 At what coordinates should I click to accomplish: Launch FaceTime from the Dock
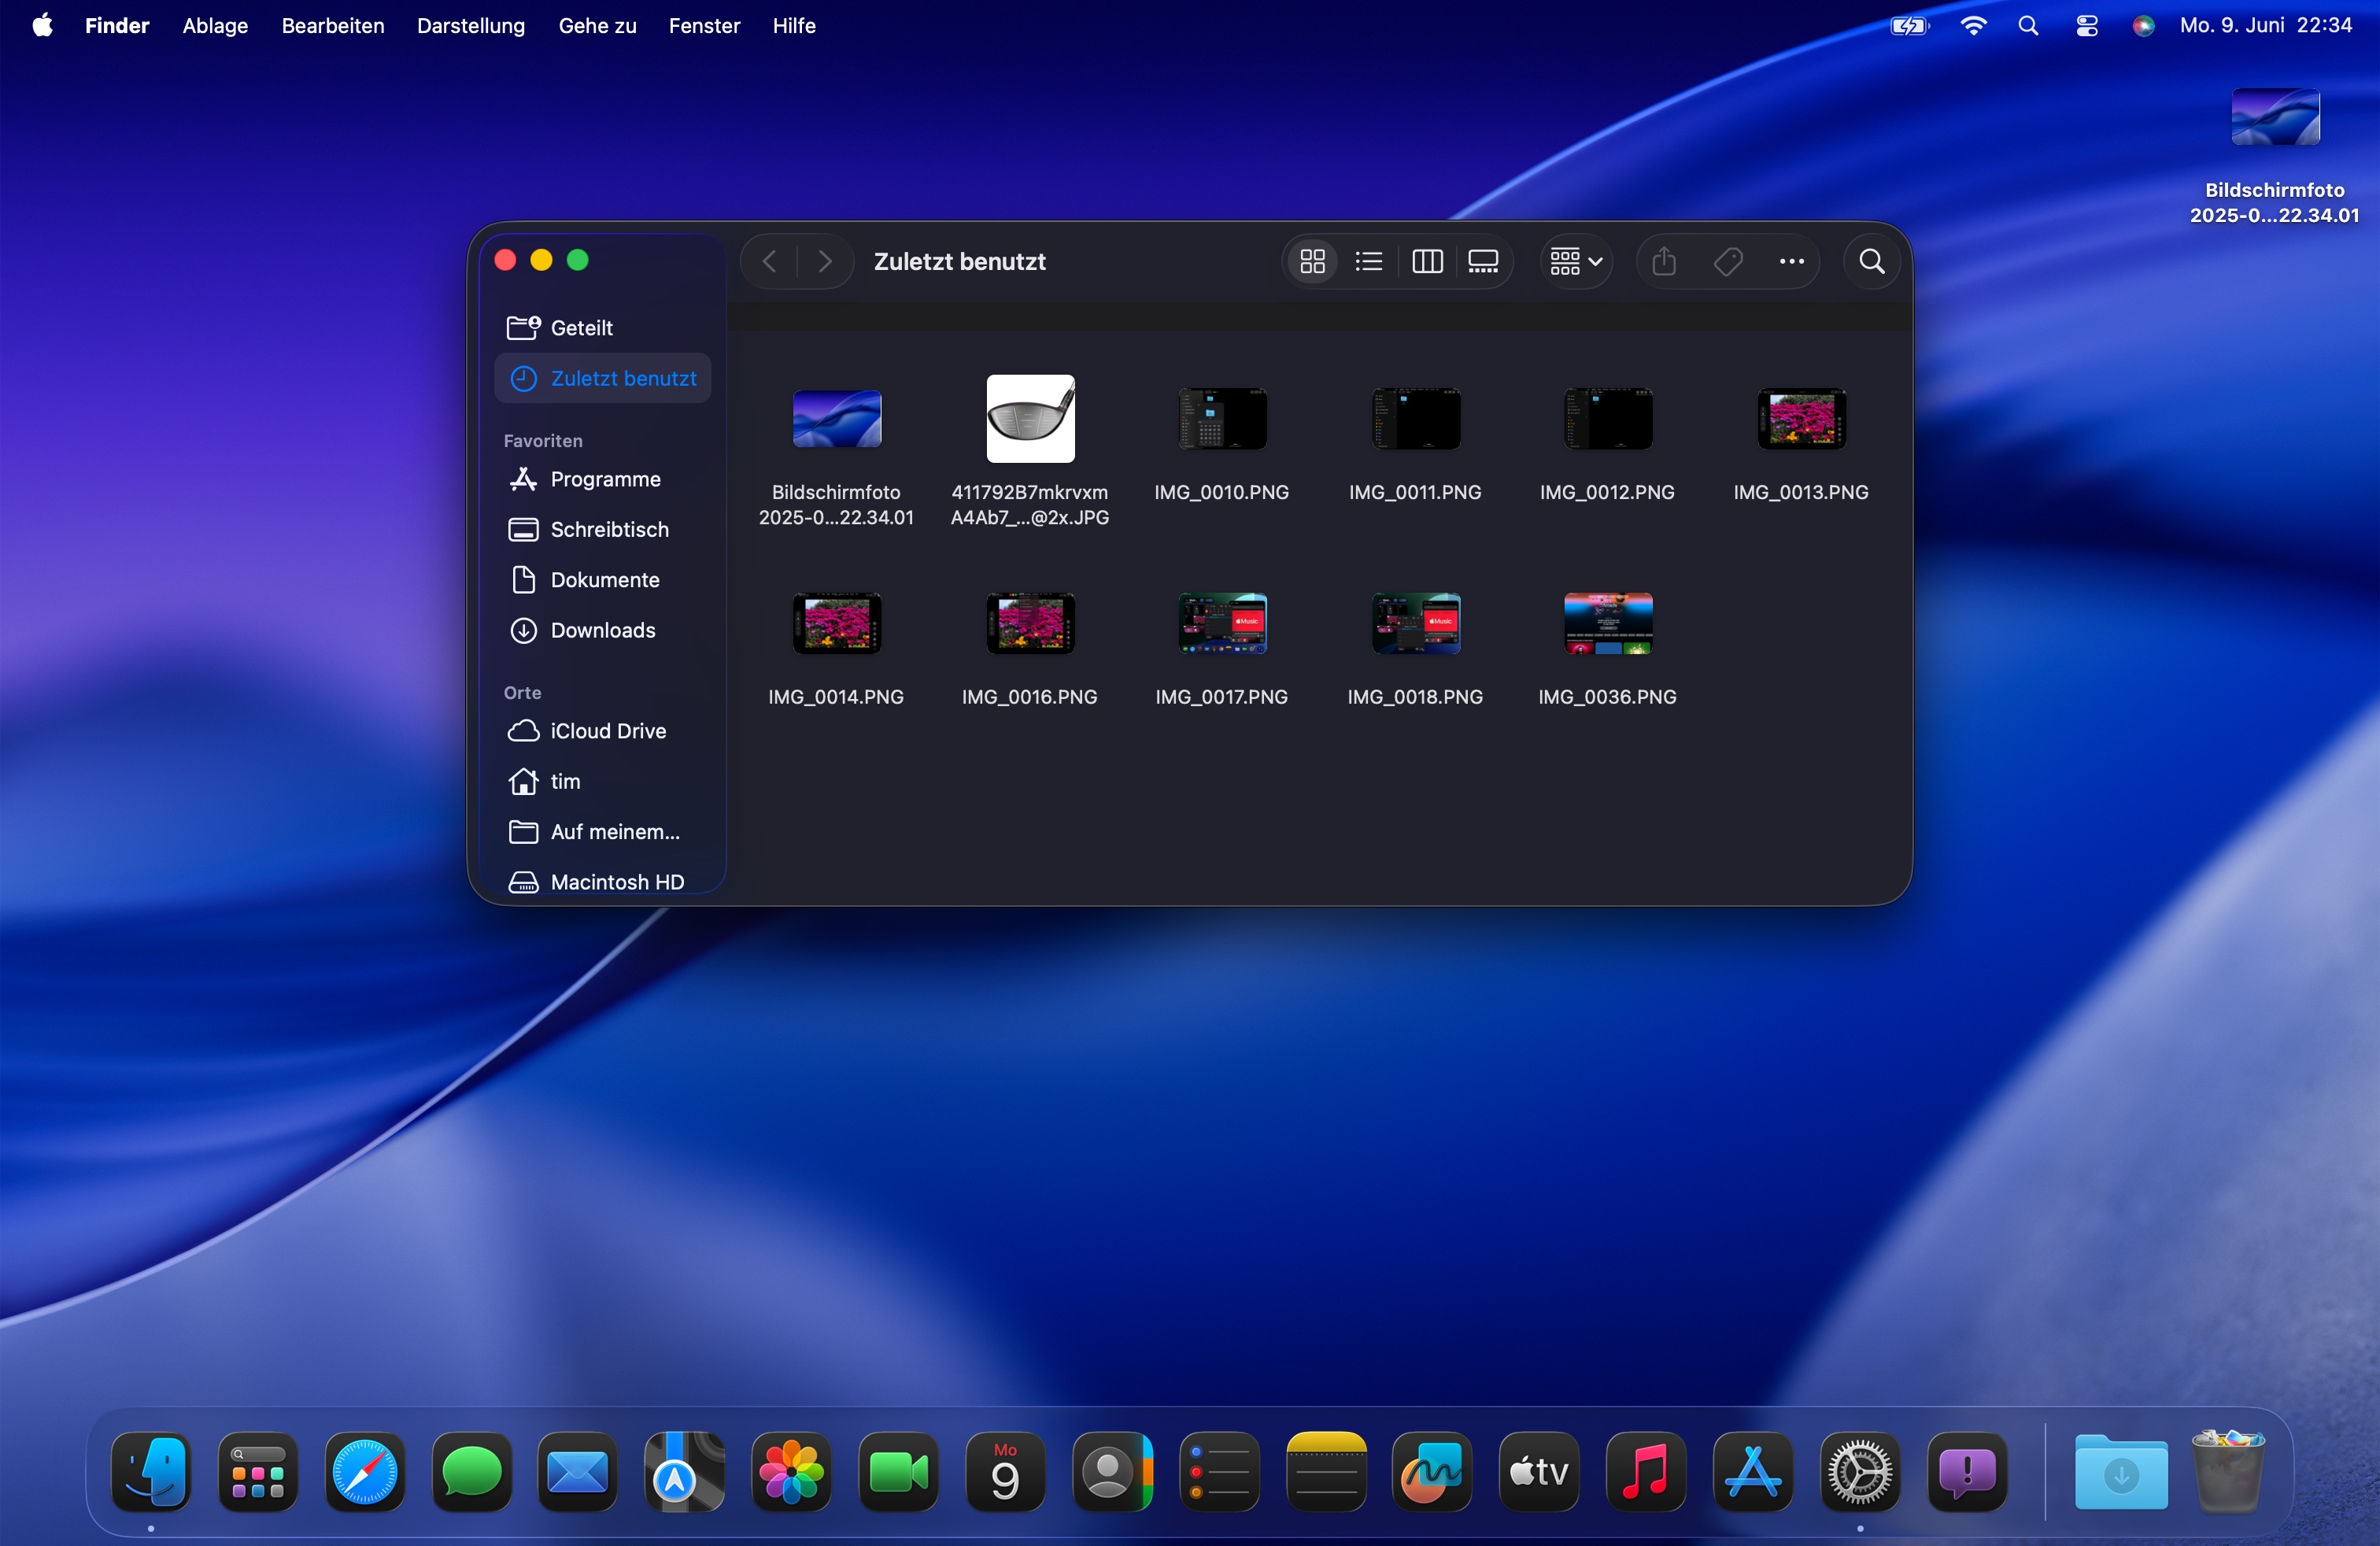pos(899,1472)
